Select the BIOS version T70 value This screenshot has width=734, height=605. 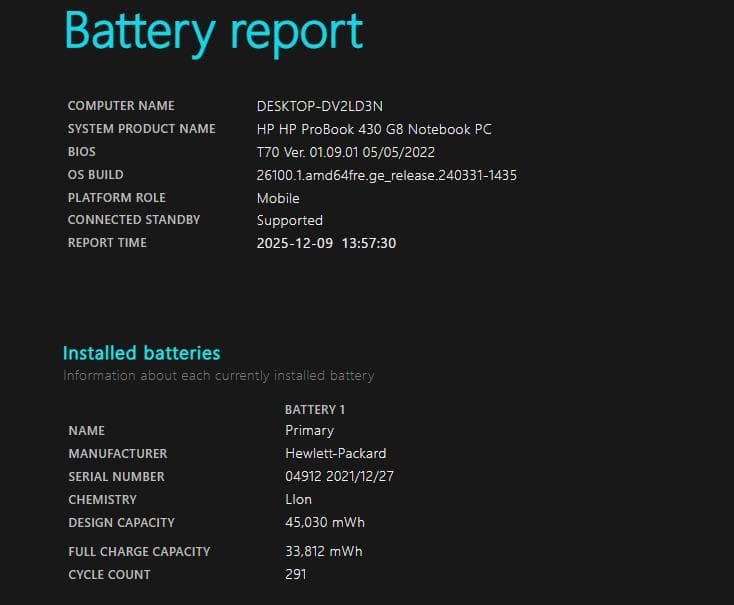click(x=345, y=152)
